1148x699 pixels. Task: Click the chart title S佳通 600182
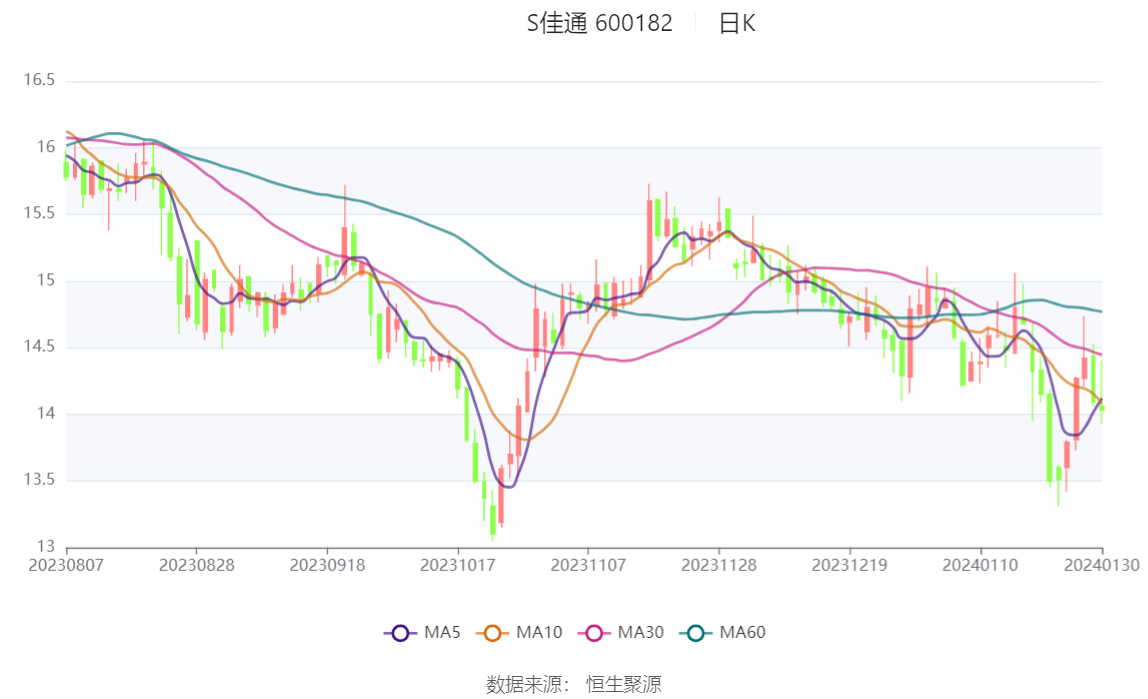(600, 24)
